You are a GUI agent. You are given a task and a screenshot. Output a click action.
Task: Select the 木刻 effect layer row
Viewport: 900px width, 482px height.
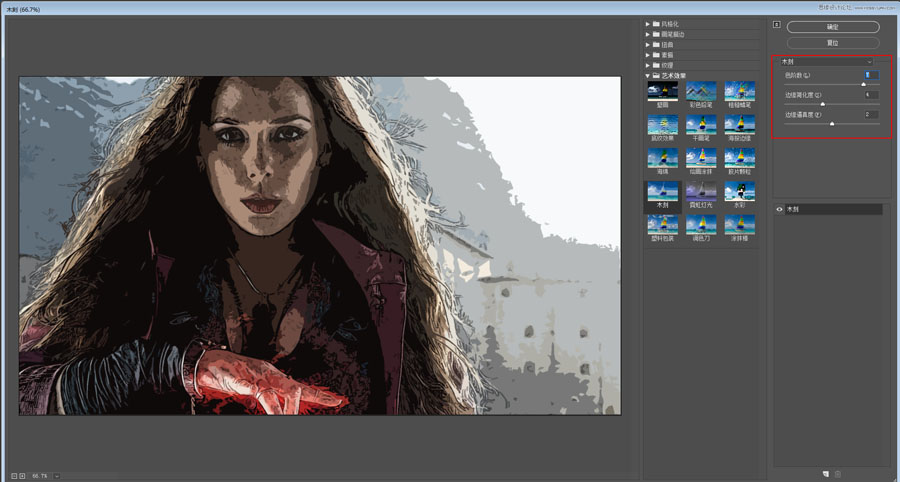click(829, 209)
